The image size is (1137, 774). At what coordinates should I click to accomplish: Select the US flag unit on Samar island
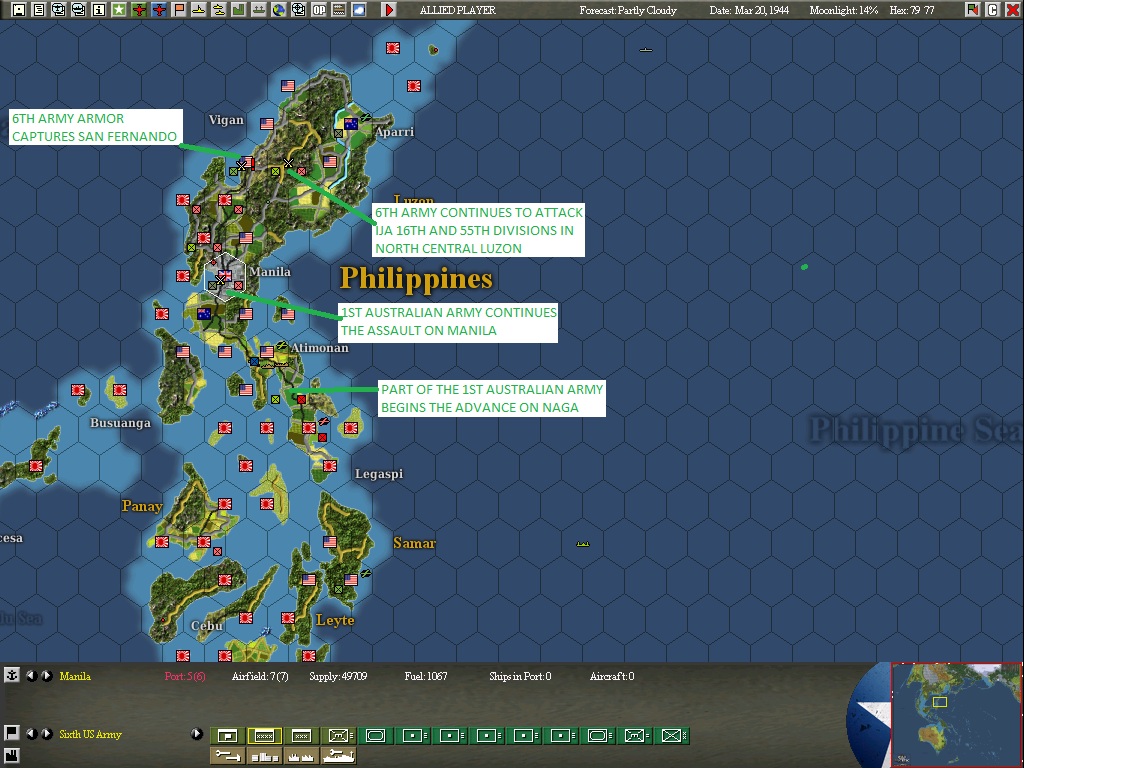point(330,542)
